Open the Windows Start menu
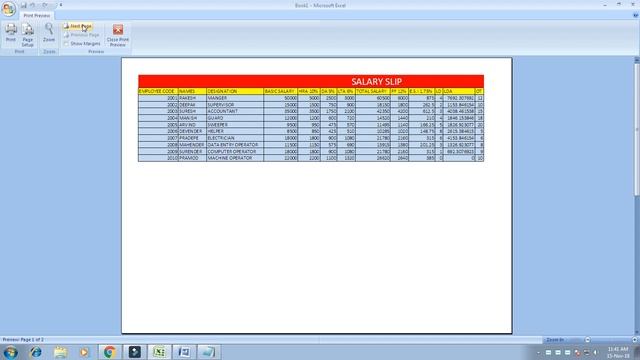This screenshot has height=360, width=640. pos(10,352)
